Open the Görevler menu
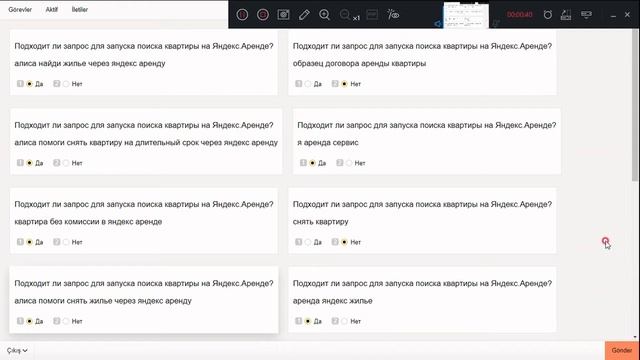 (x=20, y=9)
